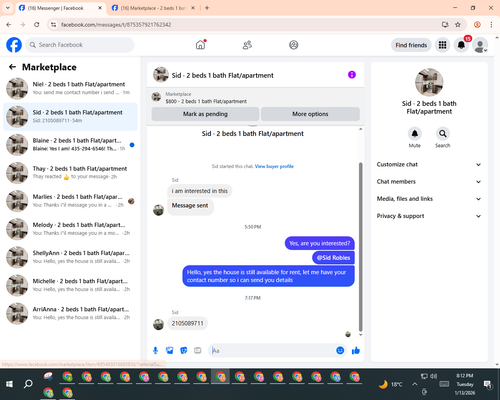
Task: Open View buyer profile link
Action: [274, 166]
